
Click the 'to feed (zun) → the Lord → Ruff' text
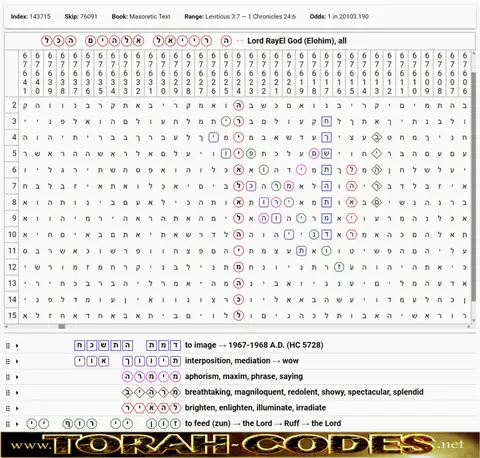tap(263, 423)
